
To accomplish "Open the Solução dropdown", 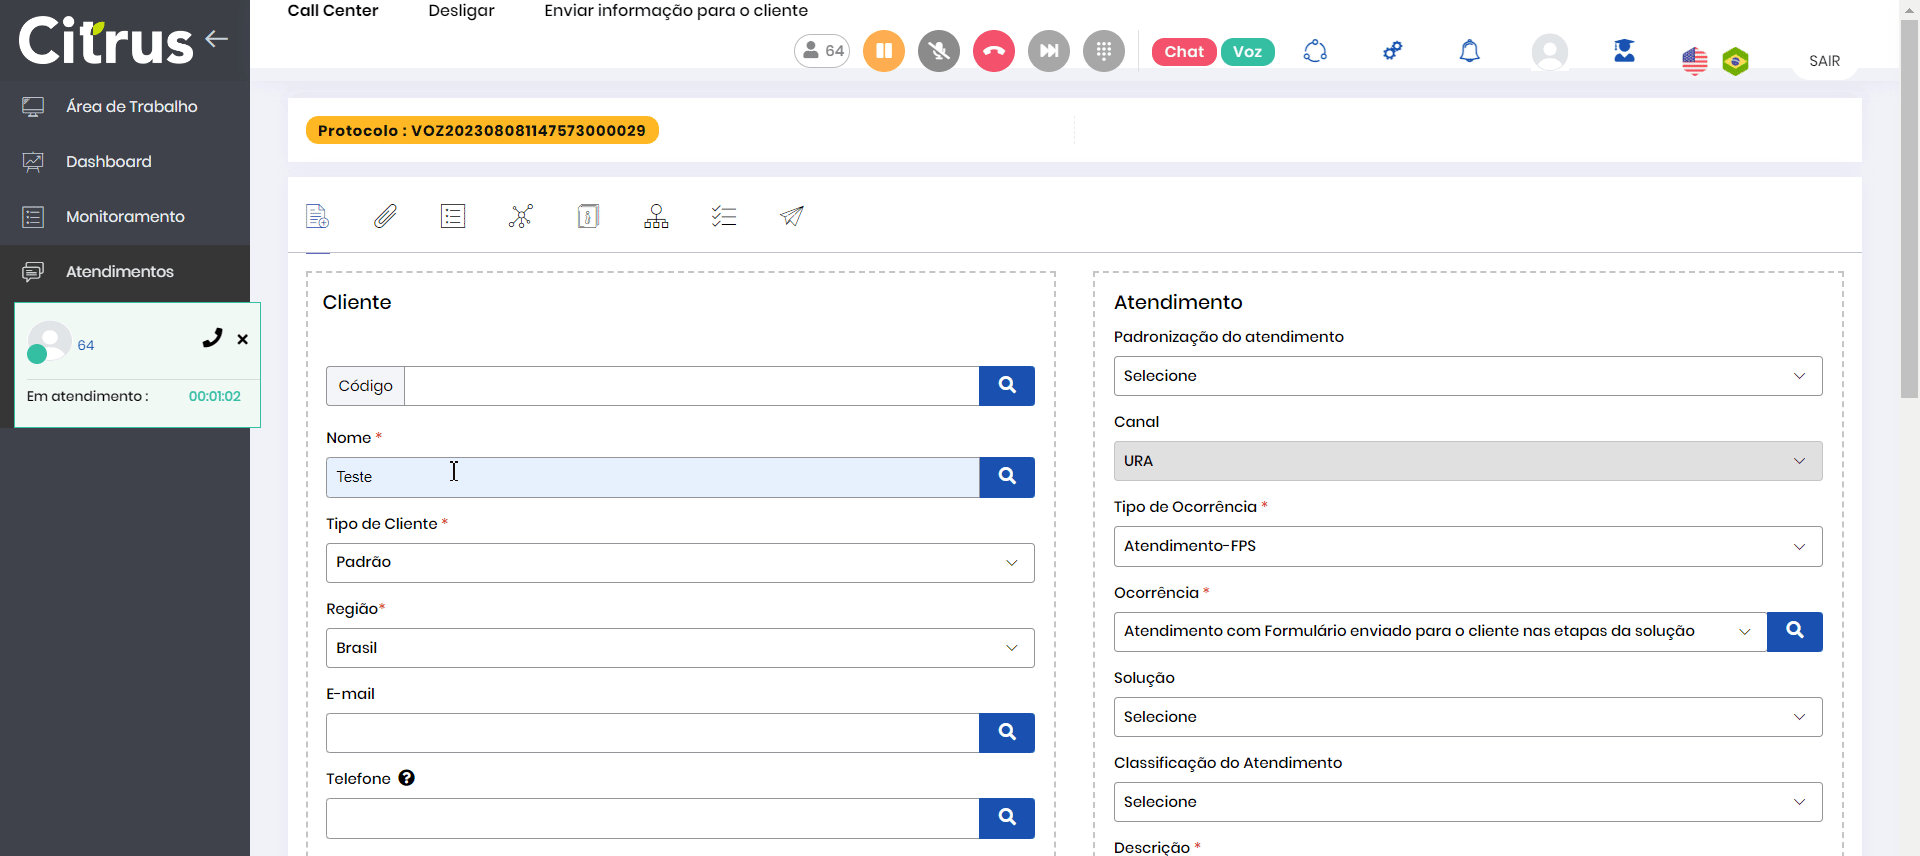I will click(x=1467, y=717).
